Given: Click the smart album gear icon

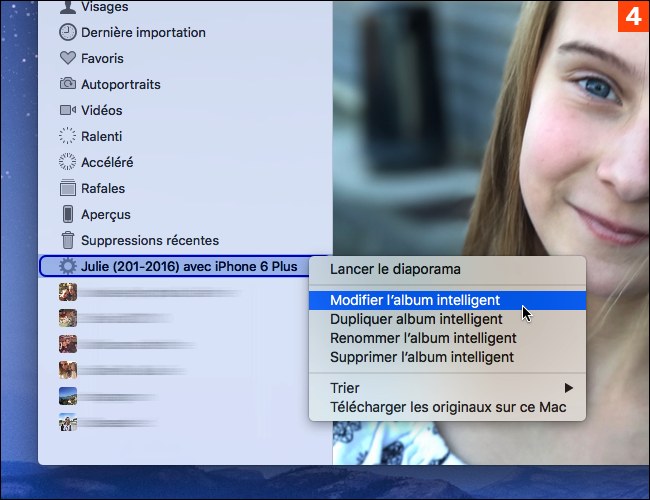Looking at the screenshot, I should tap(68, 266).
